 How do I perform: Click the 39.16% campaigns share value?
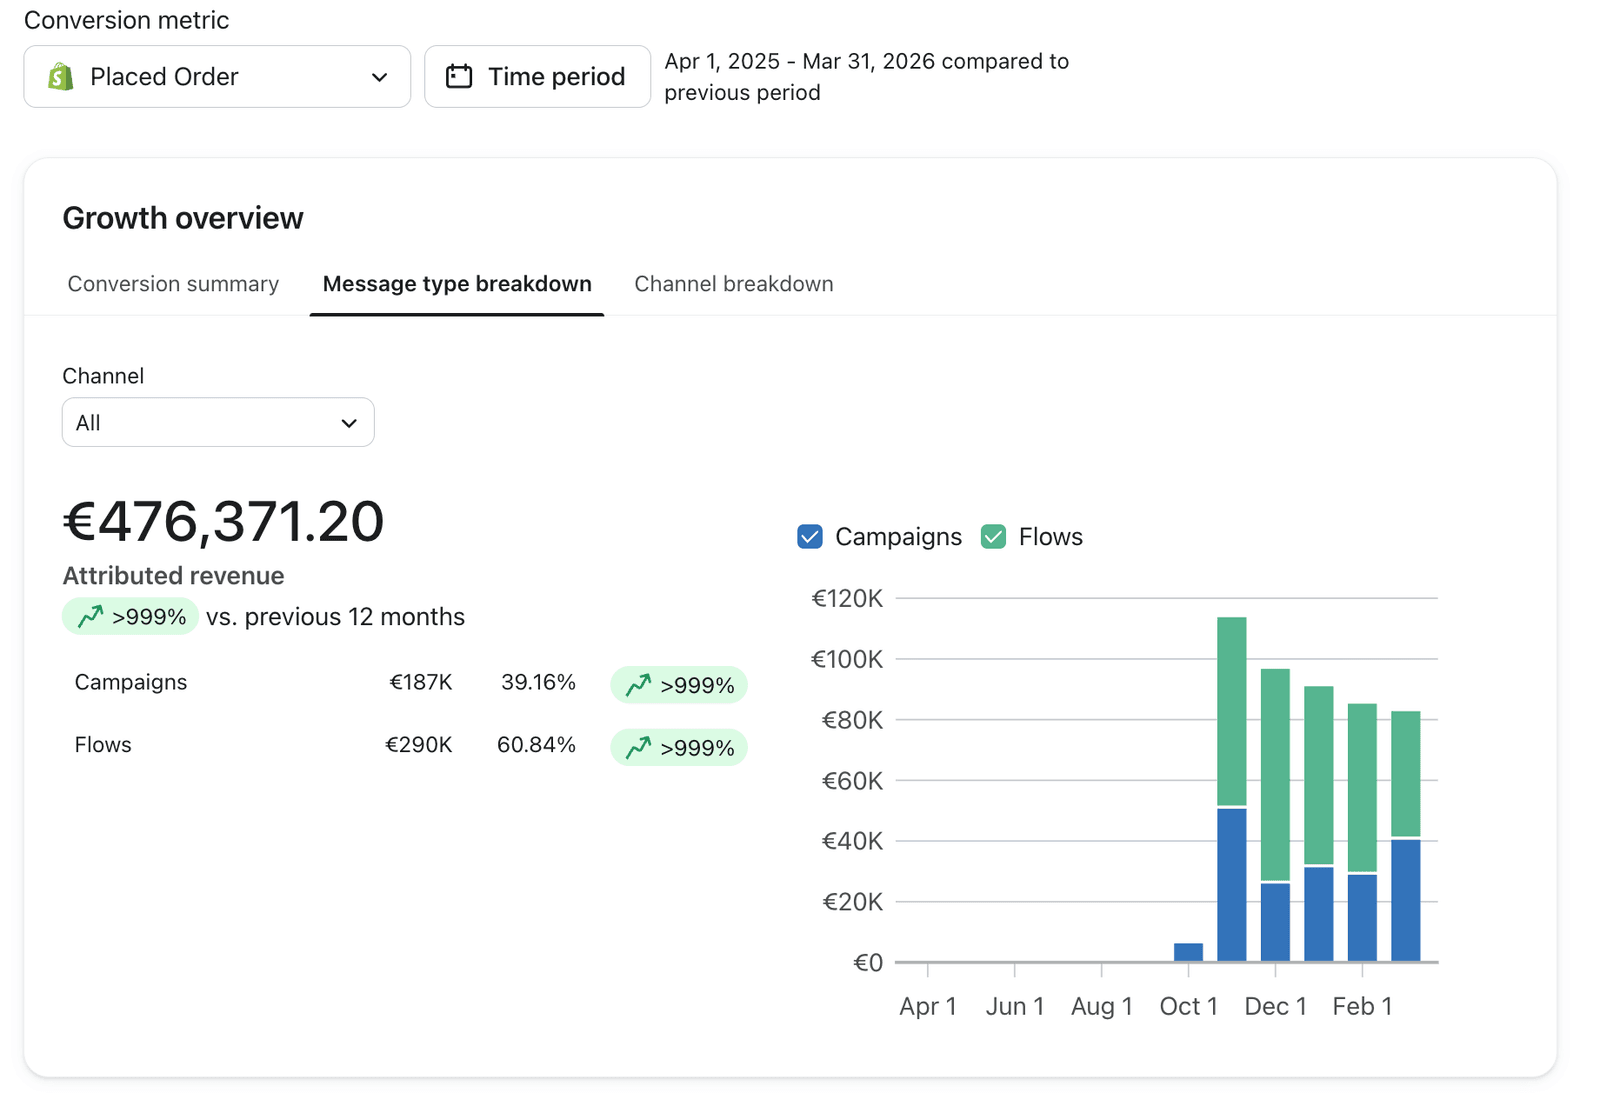point(538,682)
